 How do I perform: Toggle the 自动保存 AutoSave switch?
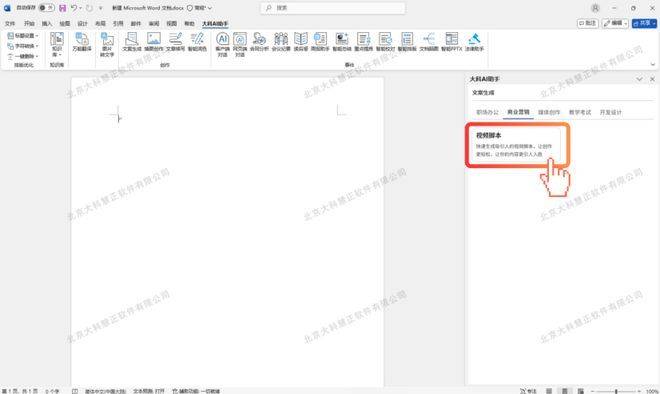[46, 8]
